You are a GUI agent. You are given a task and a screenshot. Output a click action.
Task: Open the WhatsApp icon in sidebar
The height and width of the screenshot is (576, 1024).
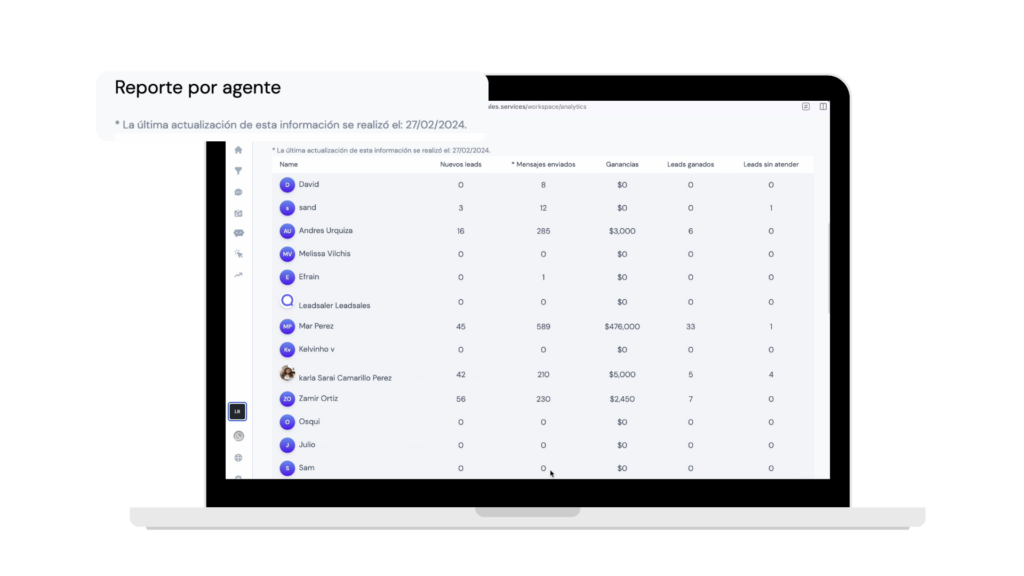(238, 436)
